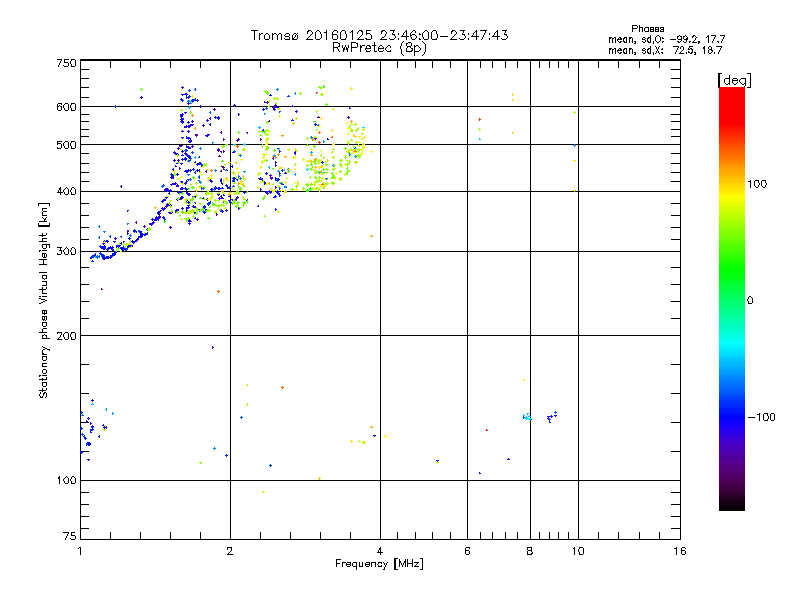
Task: Click the x-axis tick label '4'
Action: (380, 551)
